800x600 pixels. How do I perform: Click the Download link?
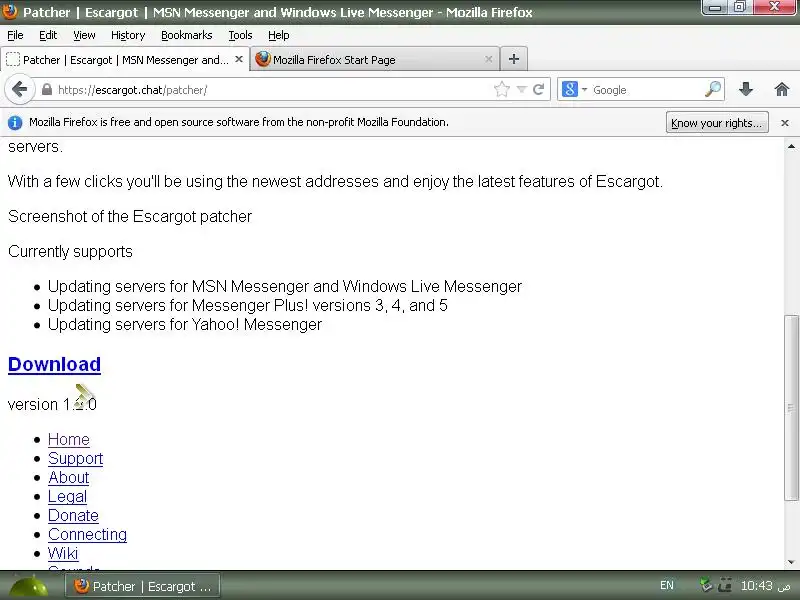(x=55, y=364)
